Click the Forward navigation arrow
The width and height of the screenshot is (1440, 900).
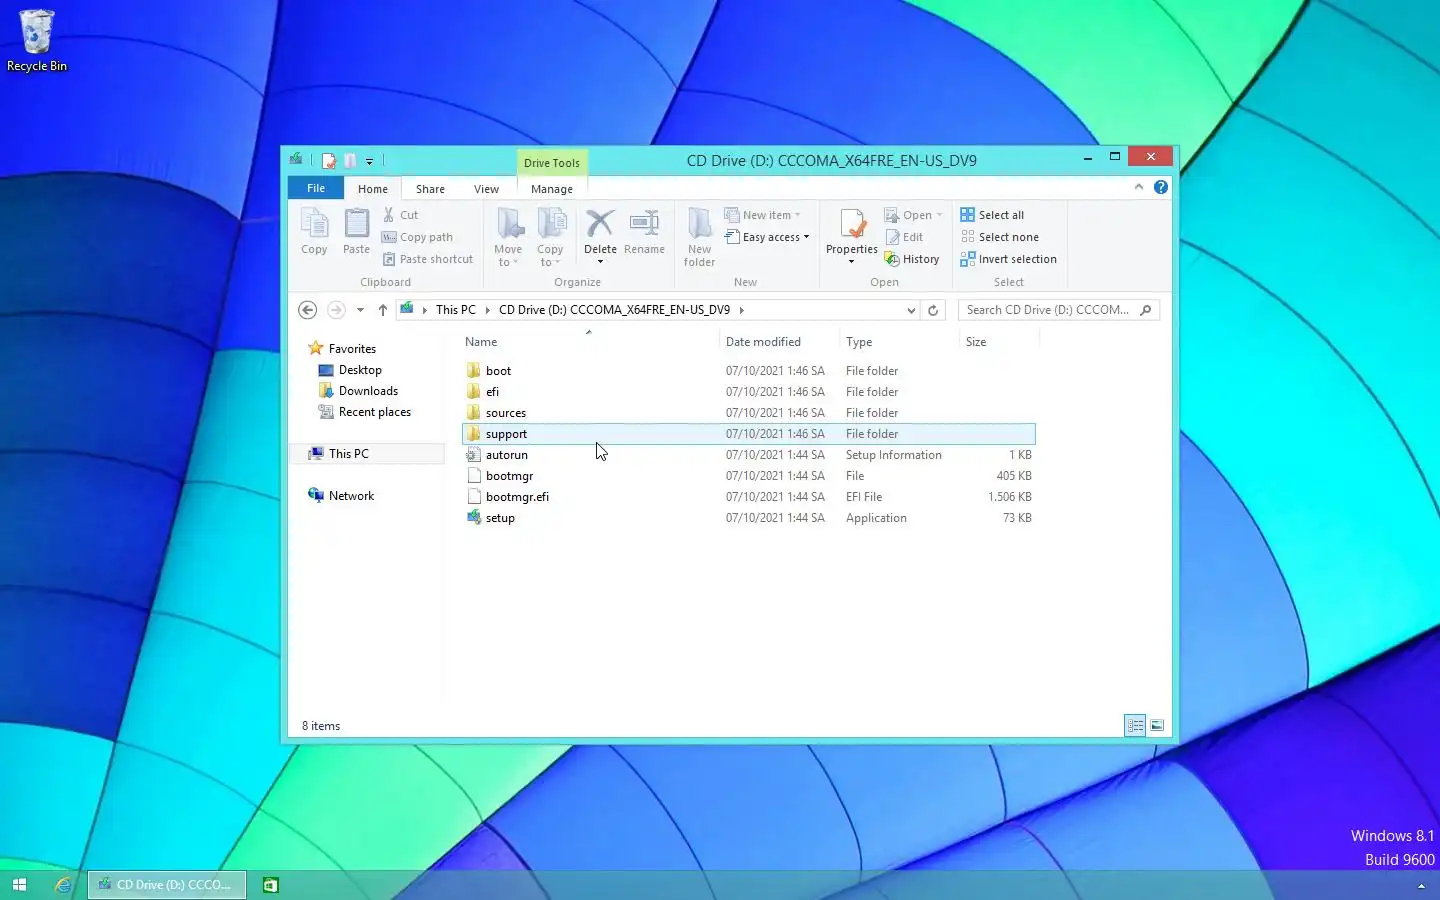pos(336,310)
